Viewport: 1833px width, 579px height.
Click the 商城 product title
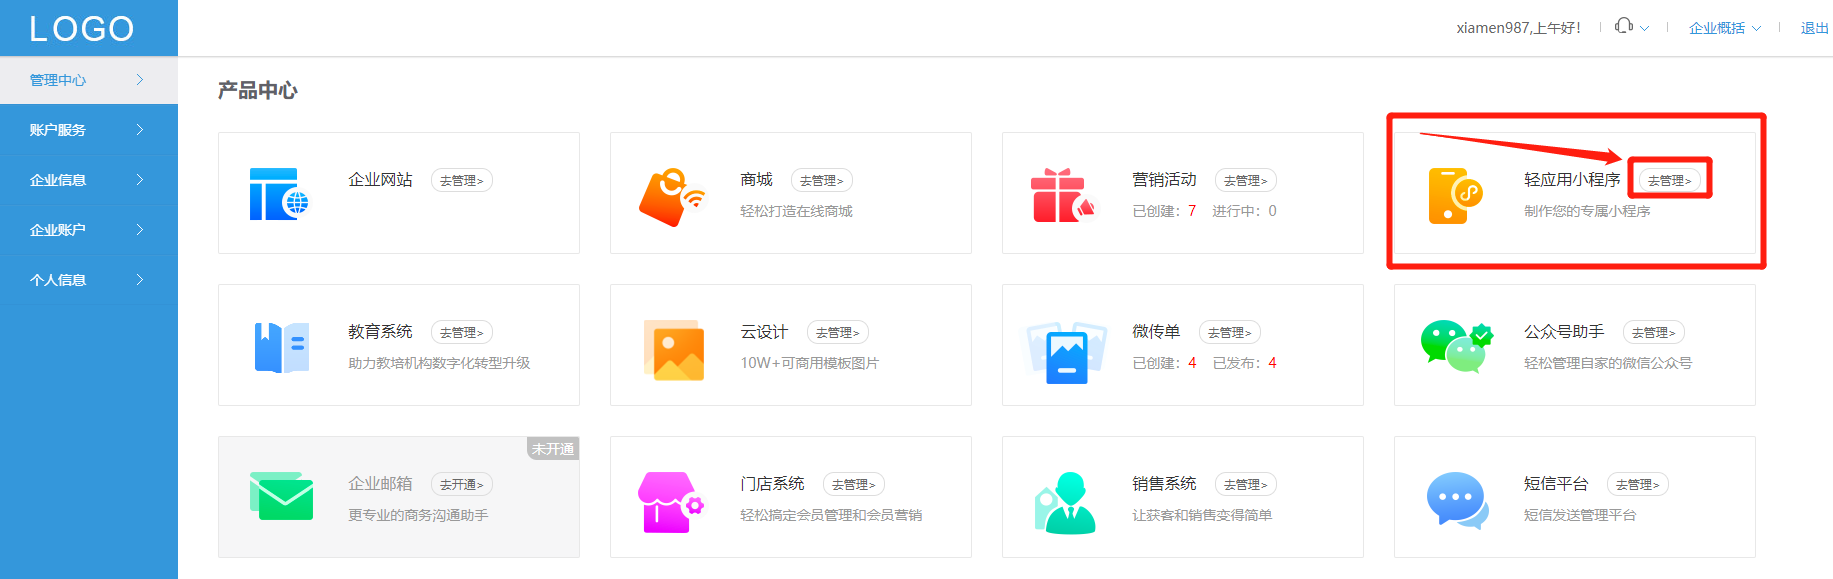tap(756, 180)
